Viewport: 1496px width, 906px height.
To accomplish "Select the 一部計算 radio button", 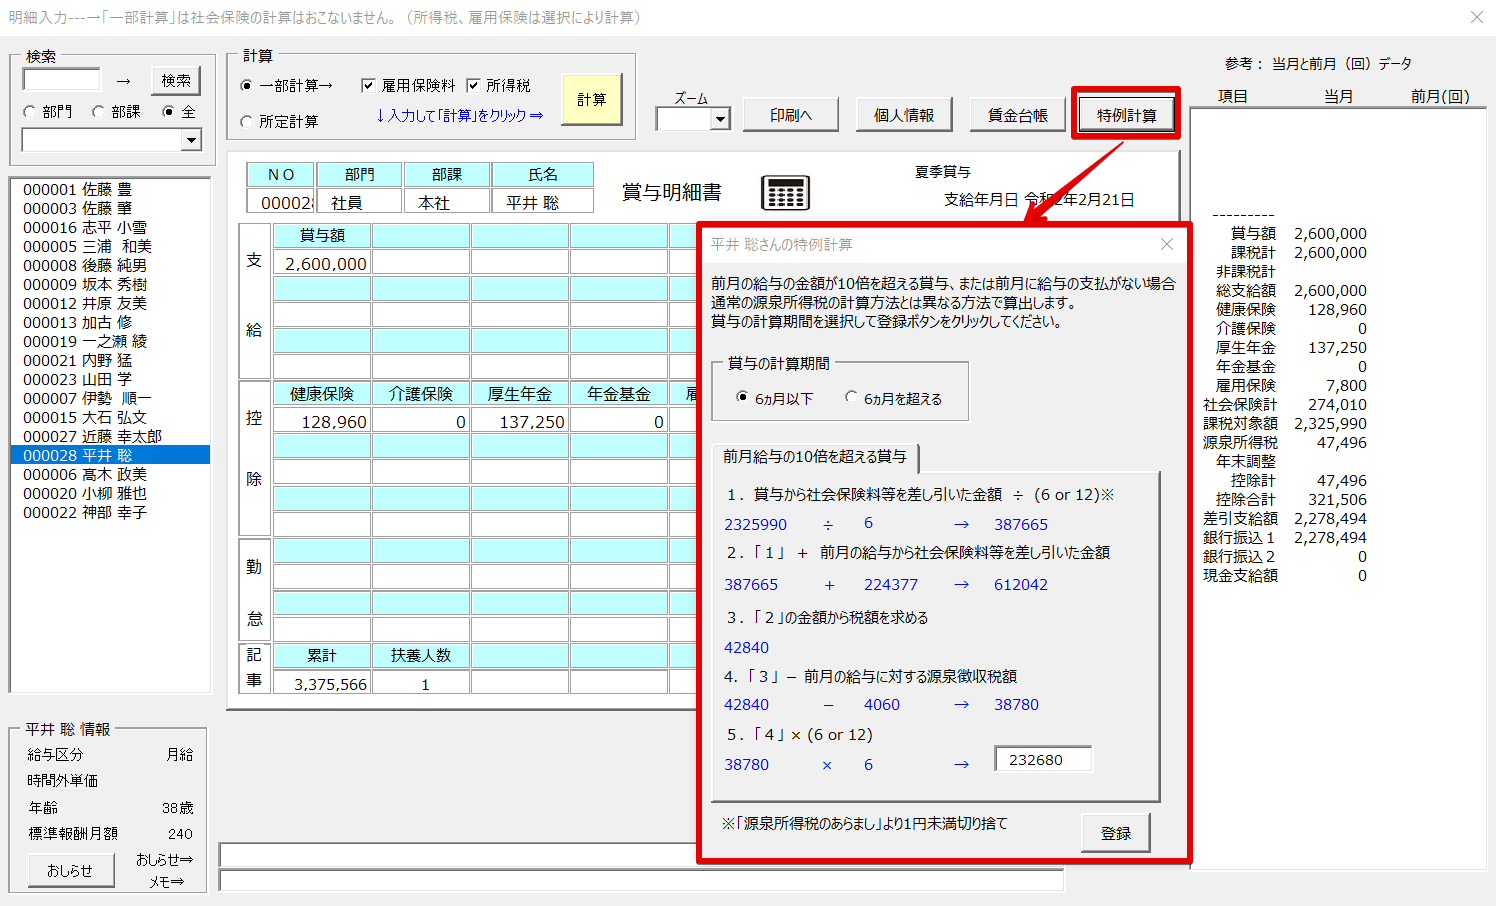I will pos(247,86).
